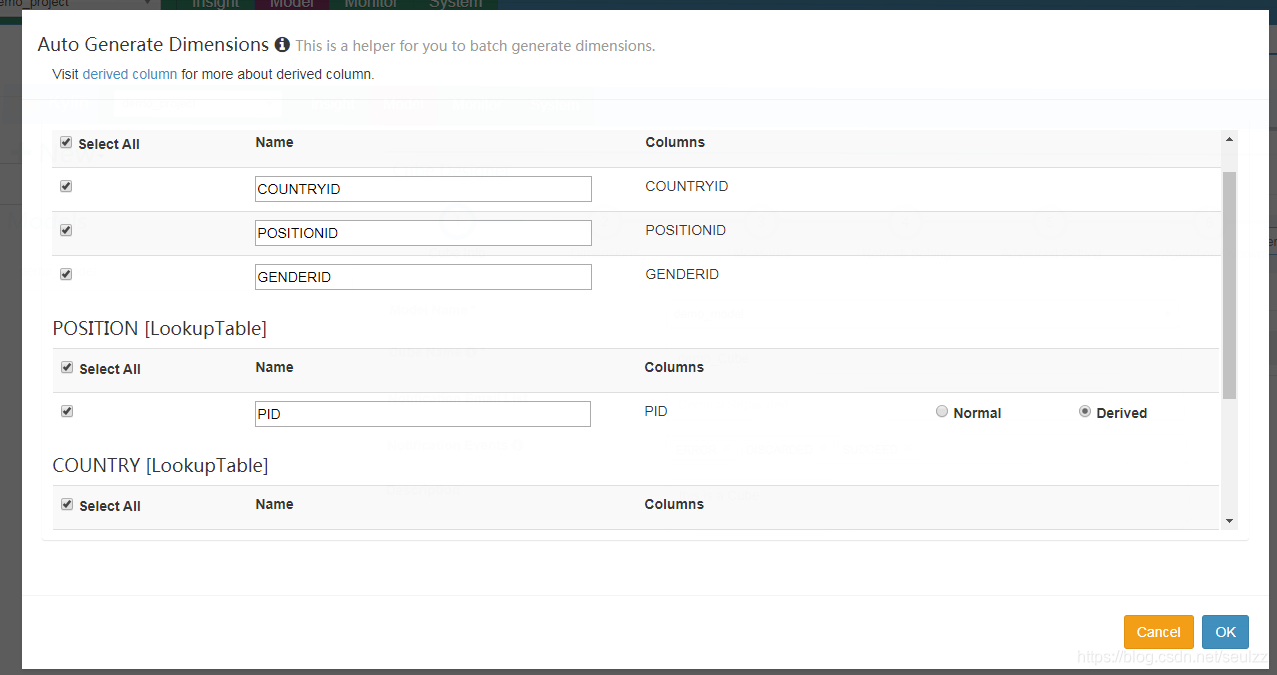The image size is (1277, 675).
Task: Click the PID name input field
Action: (423, 414)
